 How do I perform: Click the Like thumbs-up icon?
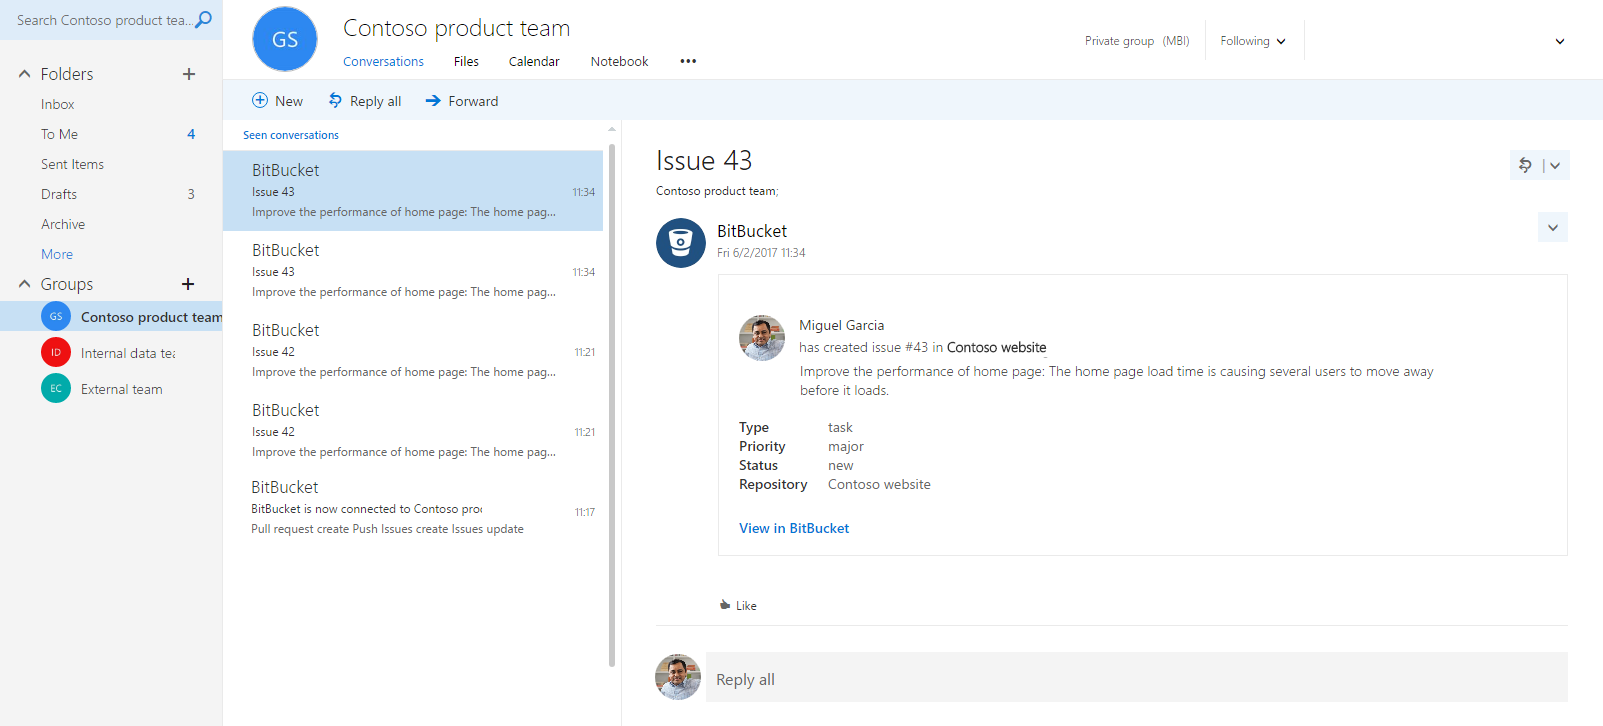tap(725, 605)
